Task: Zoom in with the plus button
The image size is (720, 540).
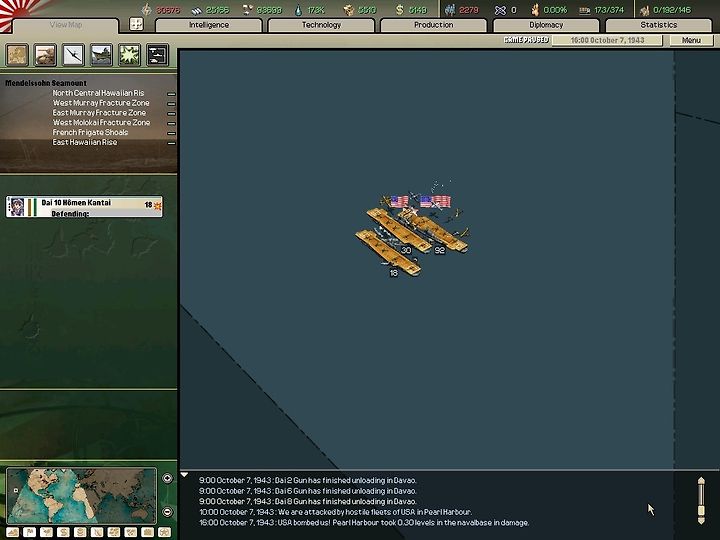Action: coord(167,478)
